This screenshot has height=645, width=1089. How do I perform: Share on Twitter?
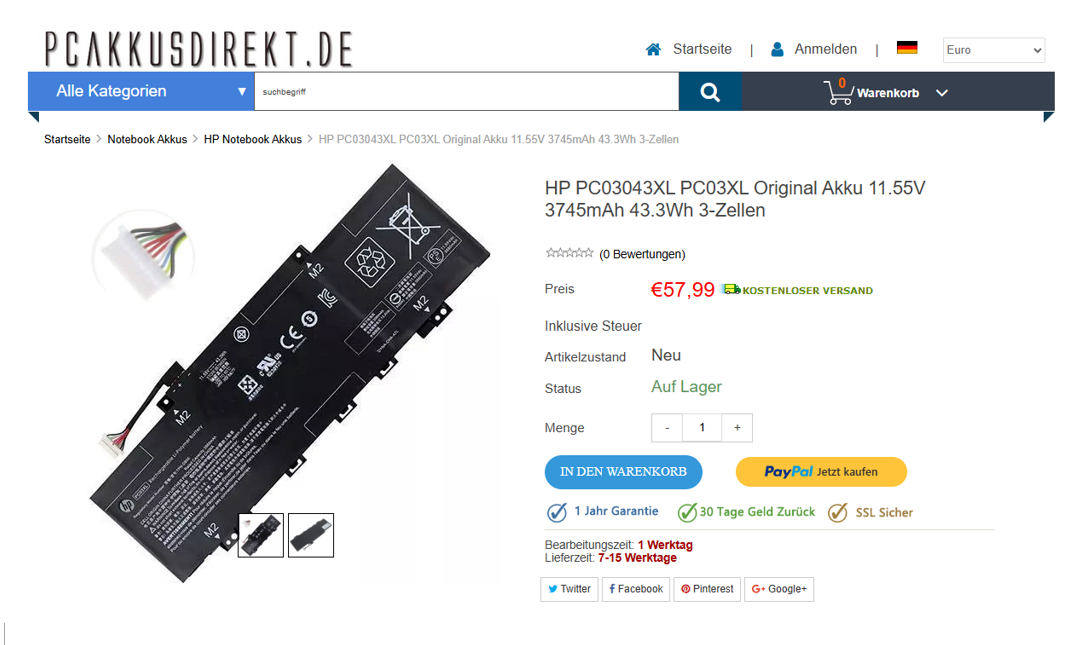[x=570, y=589]
